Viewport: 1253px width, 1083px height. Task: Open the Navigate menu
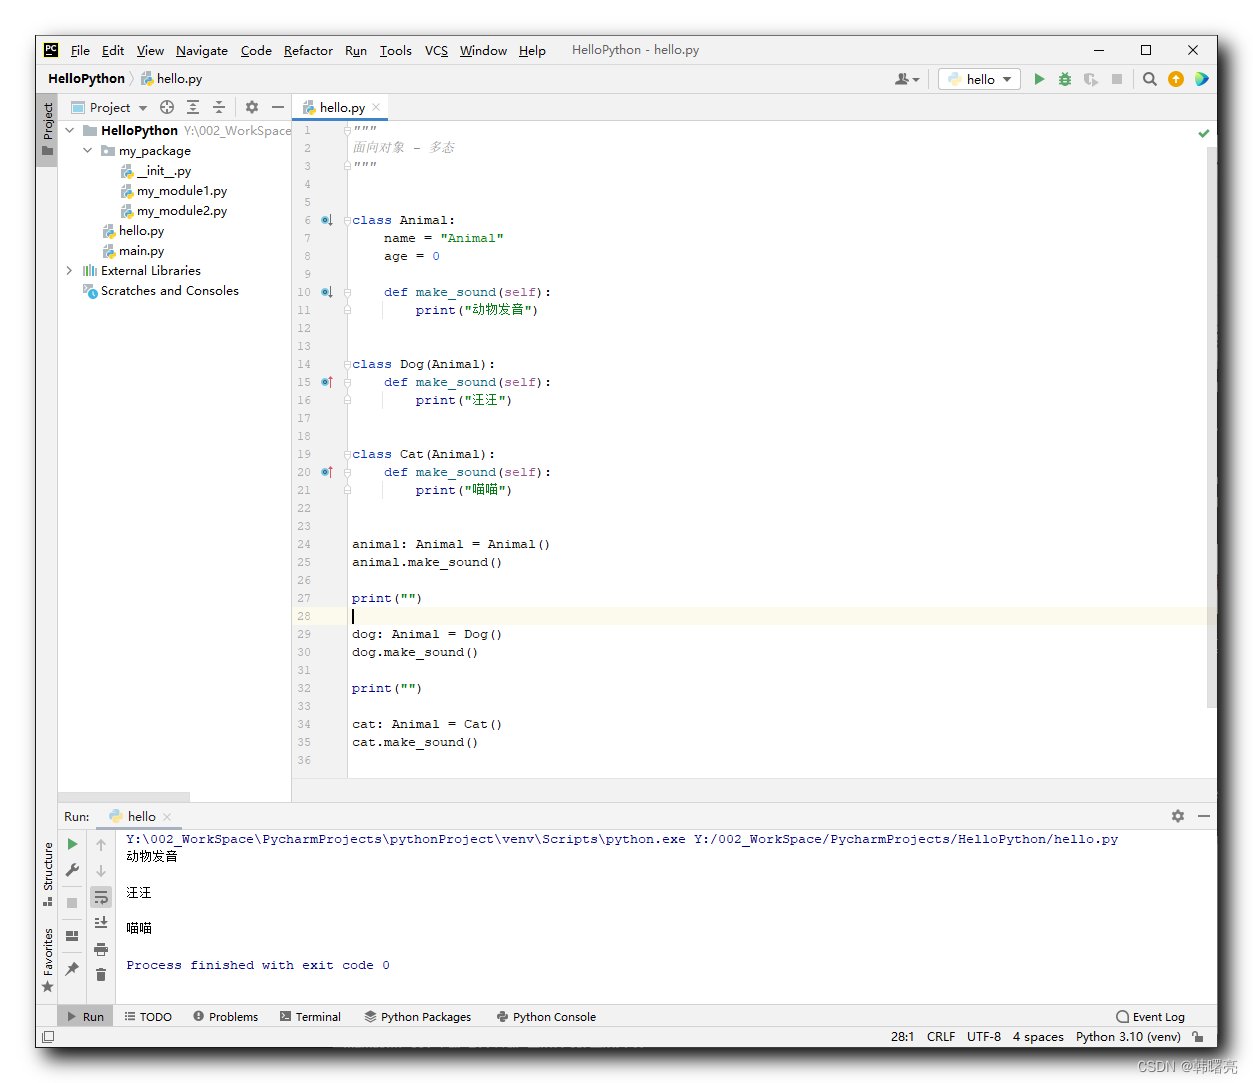(x=202, y=50)
